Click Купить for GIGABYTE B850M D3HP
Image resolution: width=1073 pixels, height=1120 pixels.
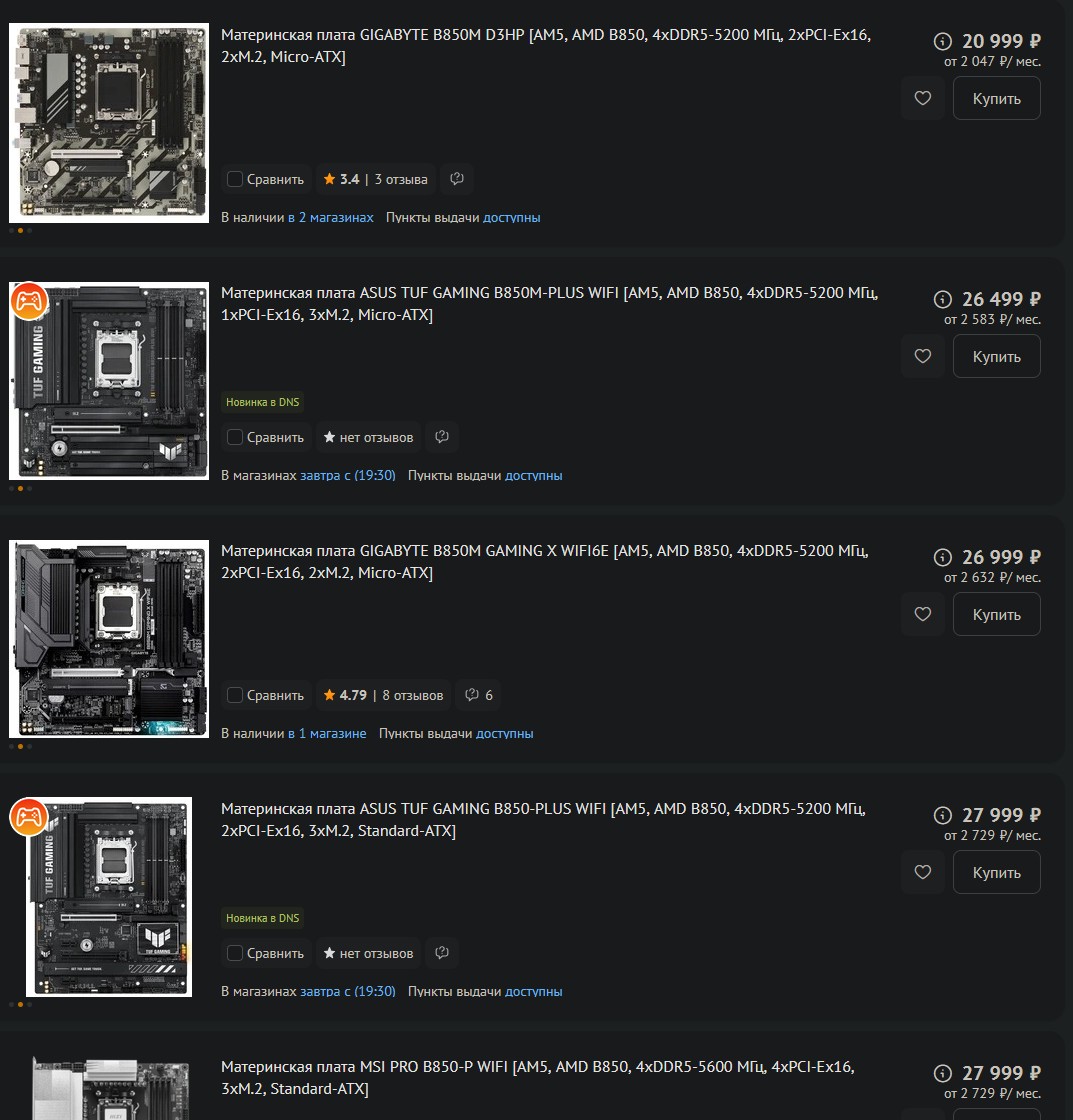tap(996, 98)
